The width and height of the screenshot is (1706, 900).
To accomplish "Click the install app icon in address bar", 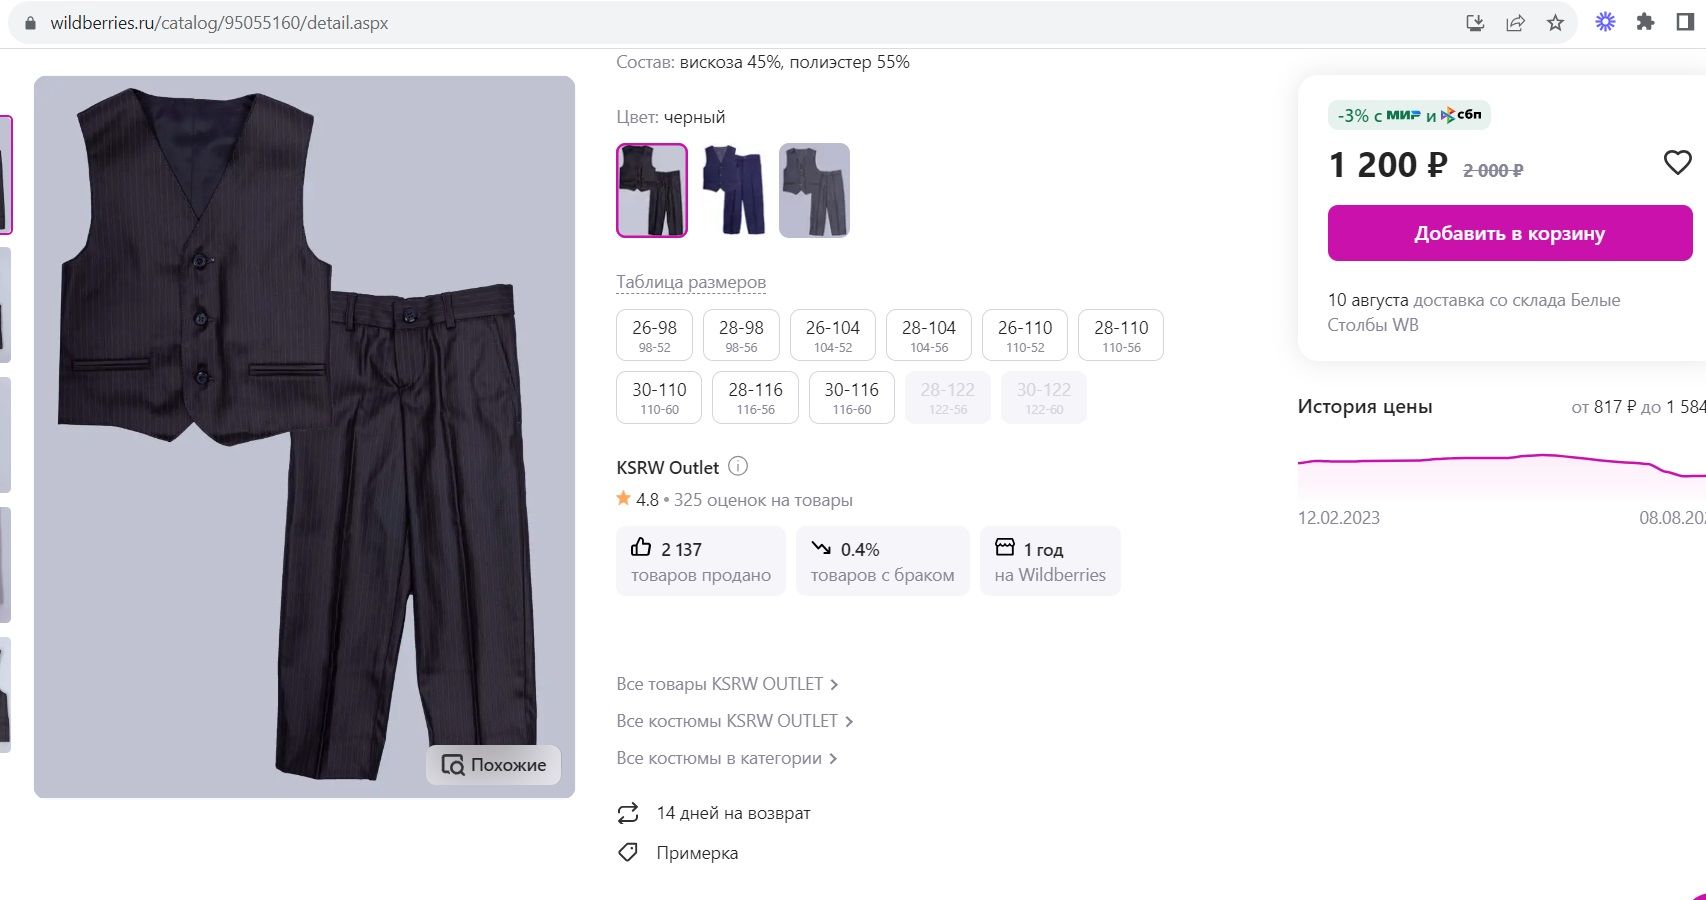I will pyautogui.click(x=1475, y=23).
